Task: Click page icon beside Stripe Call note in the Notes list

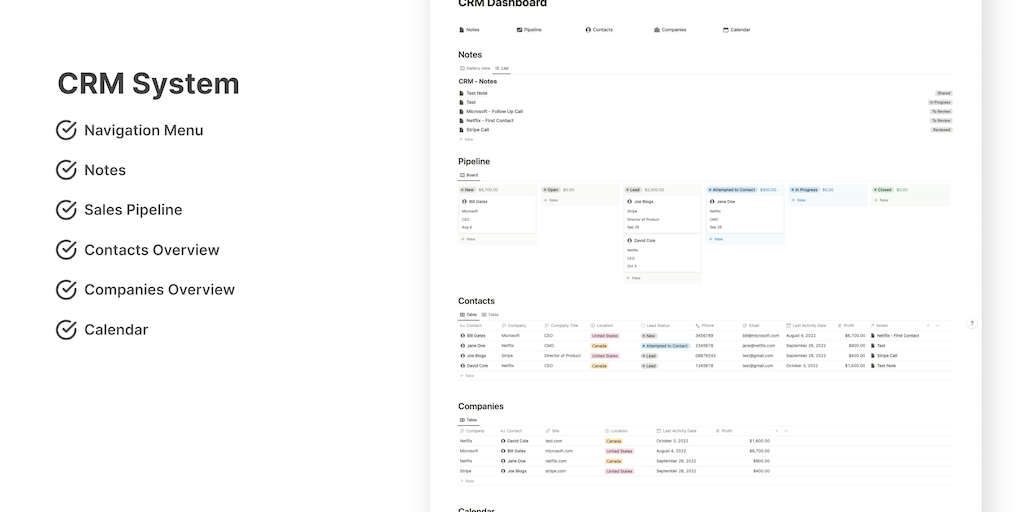Action: point(461,130)
